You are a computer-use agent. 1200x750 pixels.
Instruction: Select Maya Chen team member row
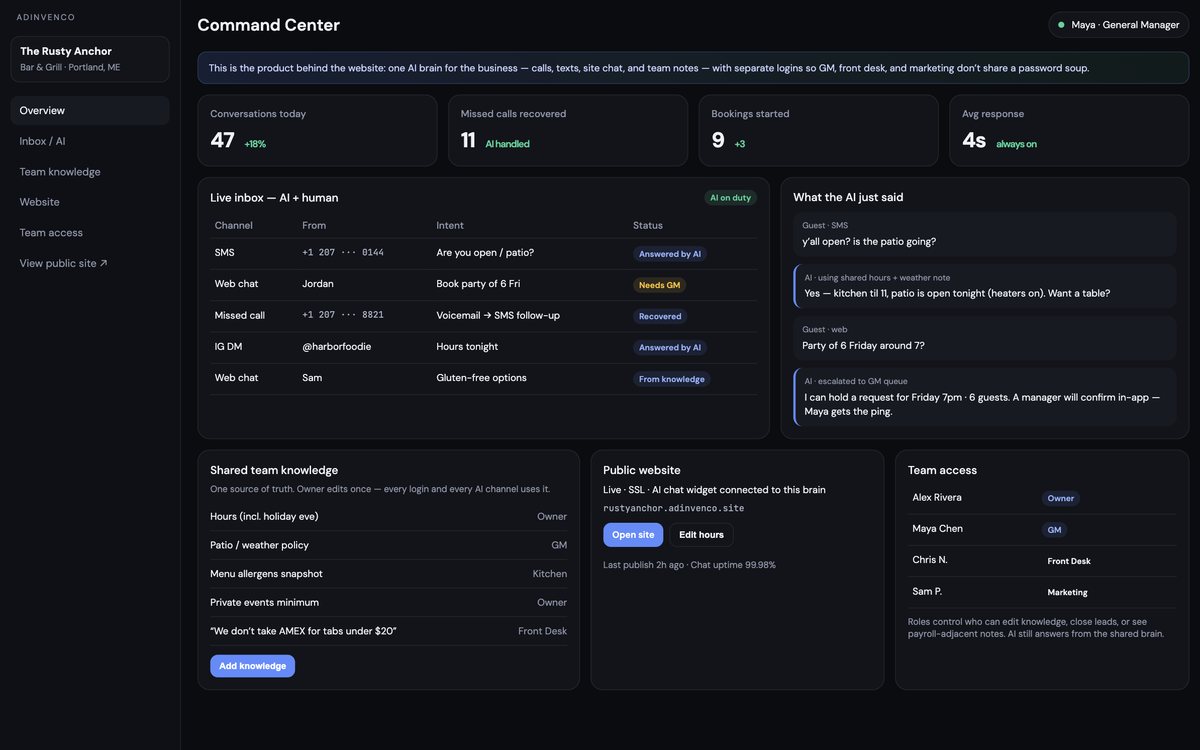tap(1042, 529)
